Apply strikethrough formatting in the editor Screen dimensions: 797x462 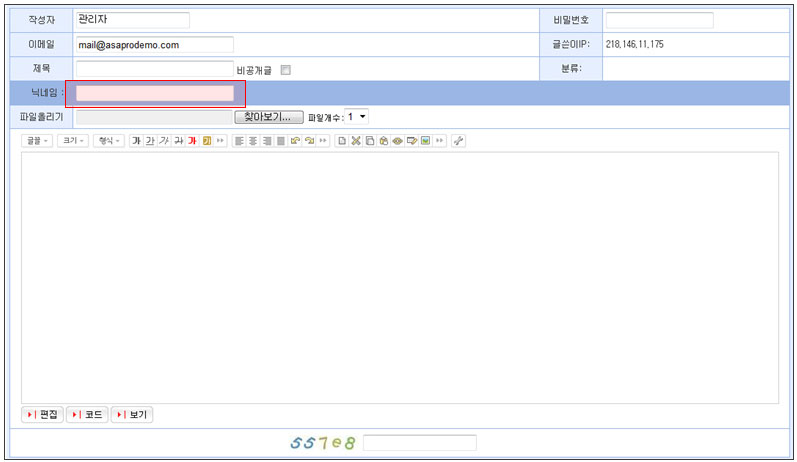tap(178, 141)
